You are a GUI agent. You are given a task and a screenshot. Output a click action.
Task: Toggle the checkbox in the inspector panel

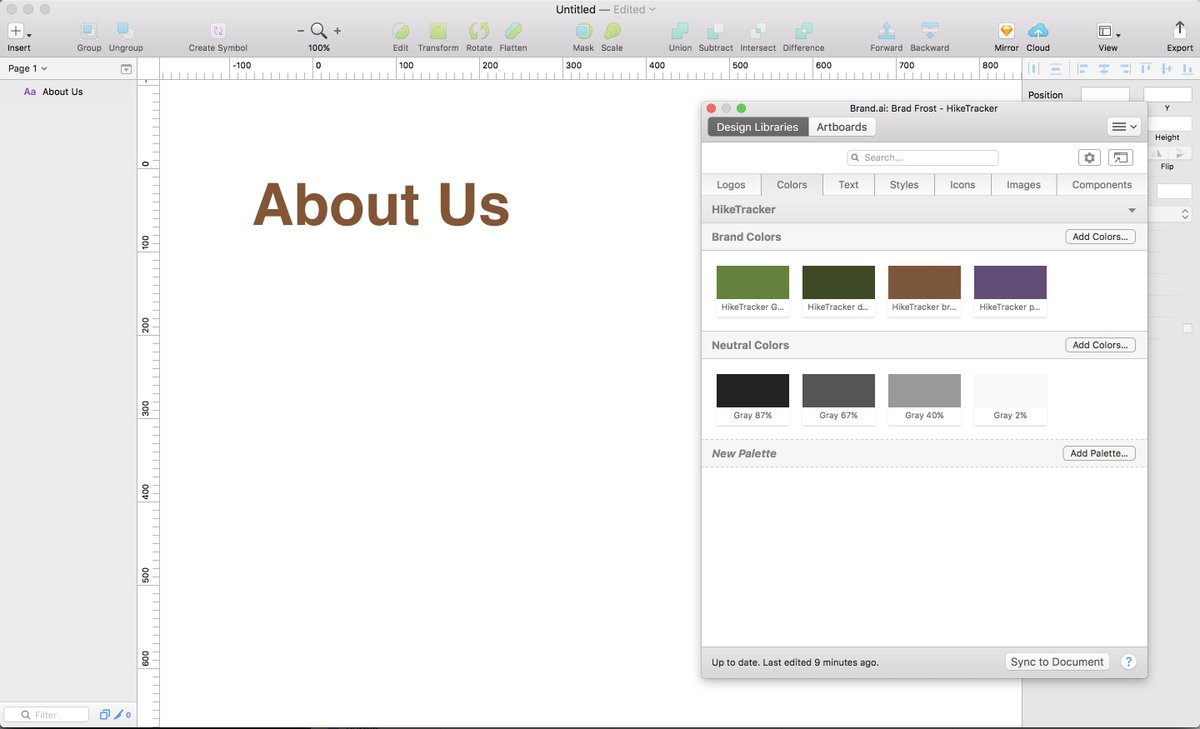point(1187,328)
